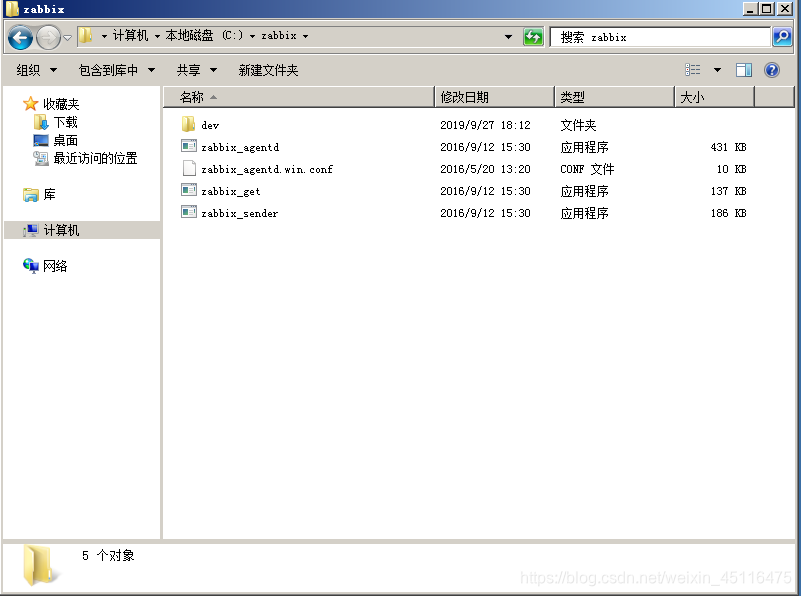Click the zabbix title bar folder icon
The image size is (801, 596).
click(x=12, y=9)
